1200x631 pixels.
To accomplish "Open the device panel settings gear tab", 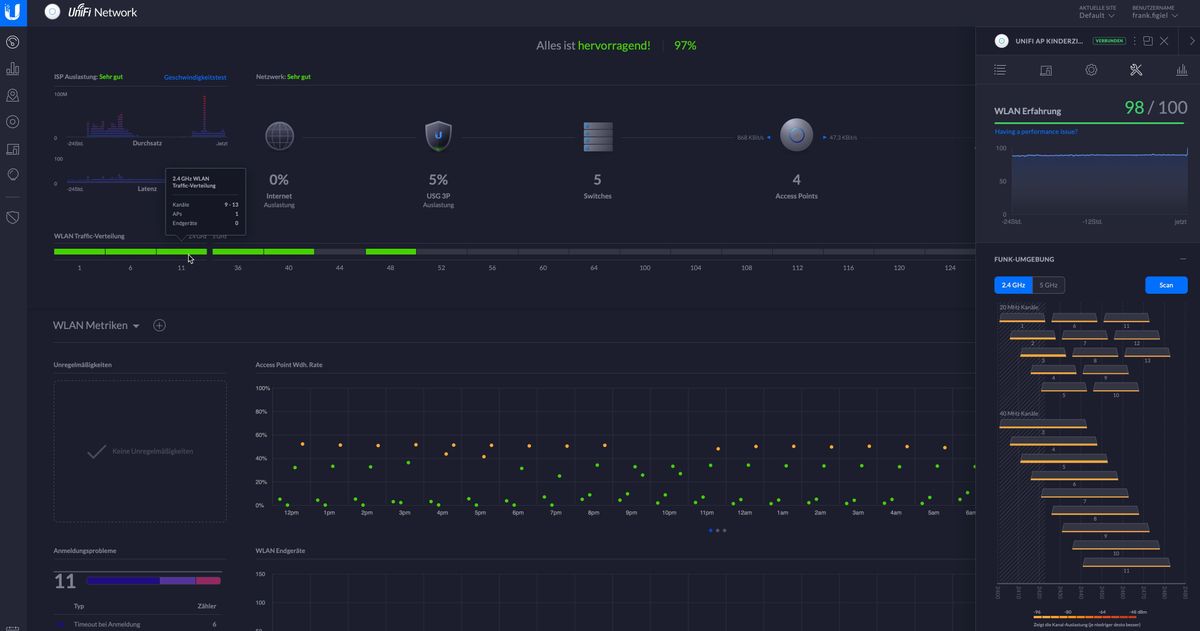I will click(1091, 70).
